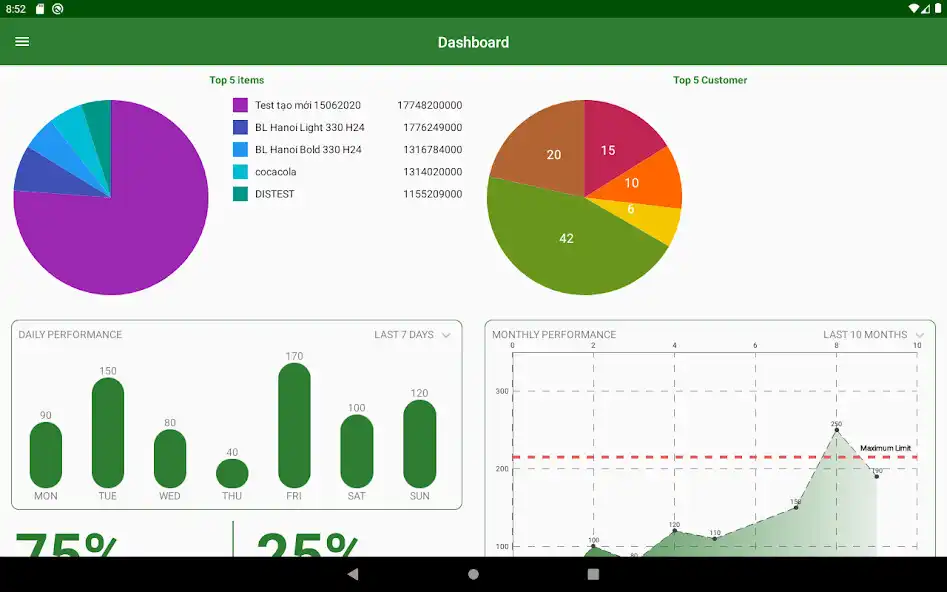Click the DAILY PERFORMANCE heading
The height and width of the screenshot is (592, 947).
pos(70,335)
